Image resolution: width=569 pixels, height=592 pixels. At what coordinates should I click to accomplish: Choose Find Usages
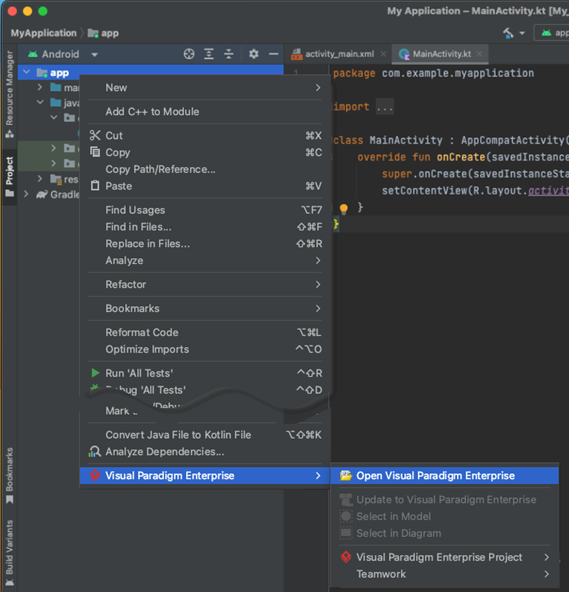tap(205, 210)
